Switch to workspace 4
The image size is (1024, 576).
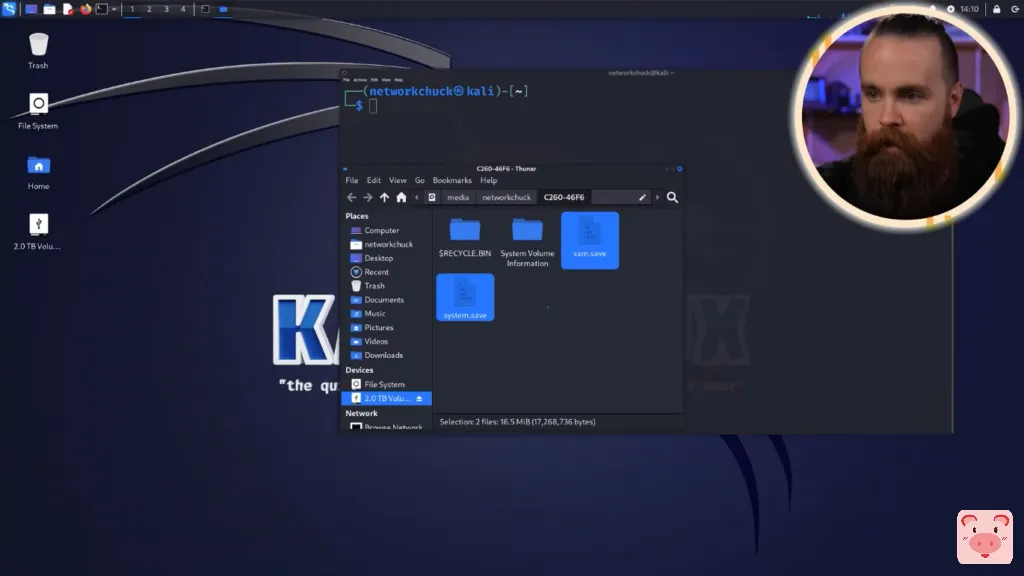pyautogui.click(x=183, y=9)
